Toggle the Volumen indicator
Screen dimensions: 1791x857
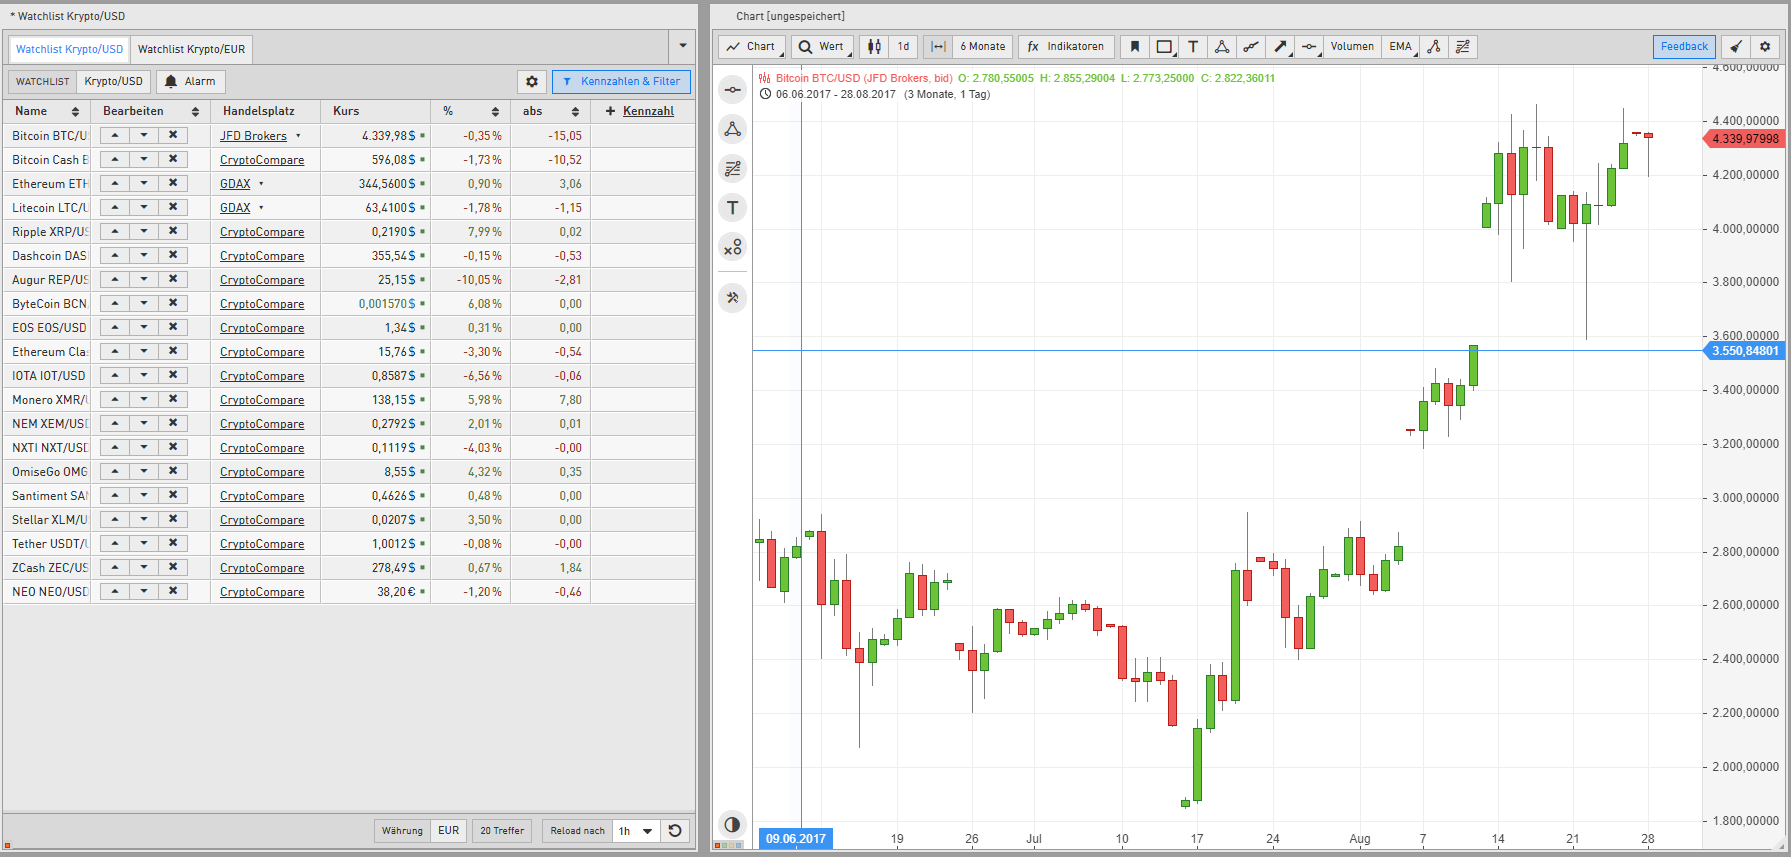(x=1352, y=47)
